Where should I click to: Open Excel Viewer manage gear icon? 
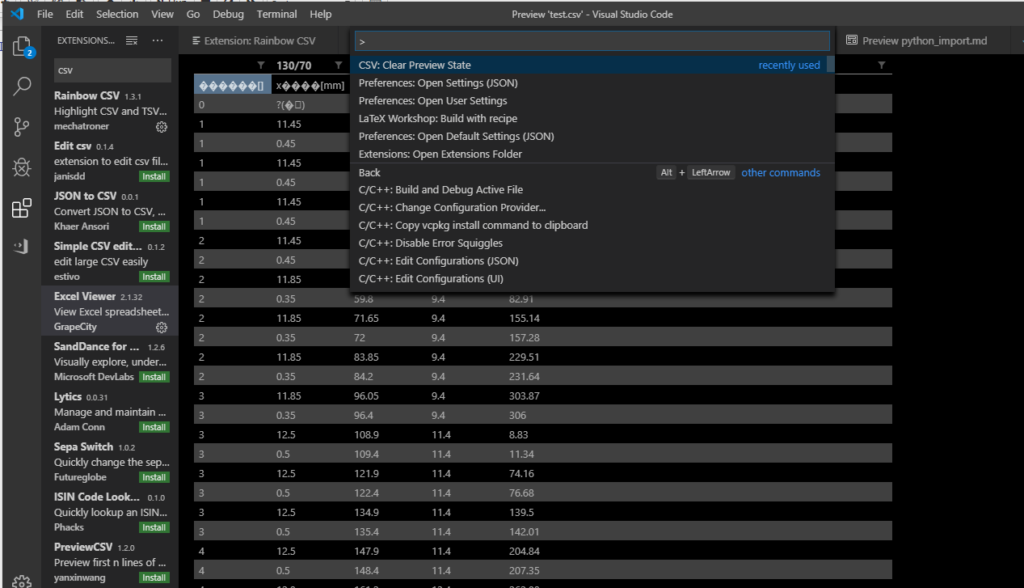click(x=161, y=327)
